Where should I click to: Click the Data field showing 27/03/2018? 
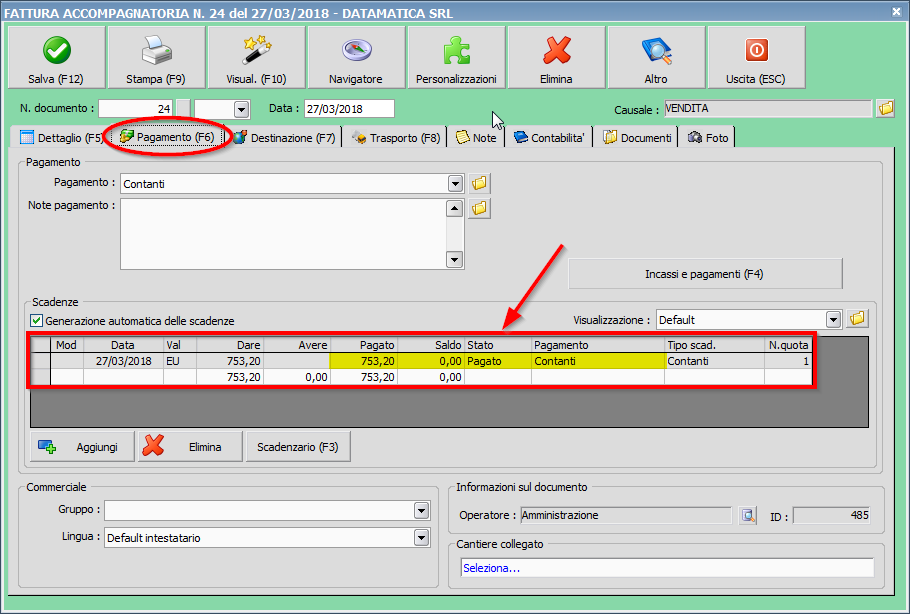click(349, 109)
